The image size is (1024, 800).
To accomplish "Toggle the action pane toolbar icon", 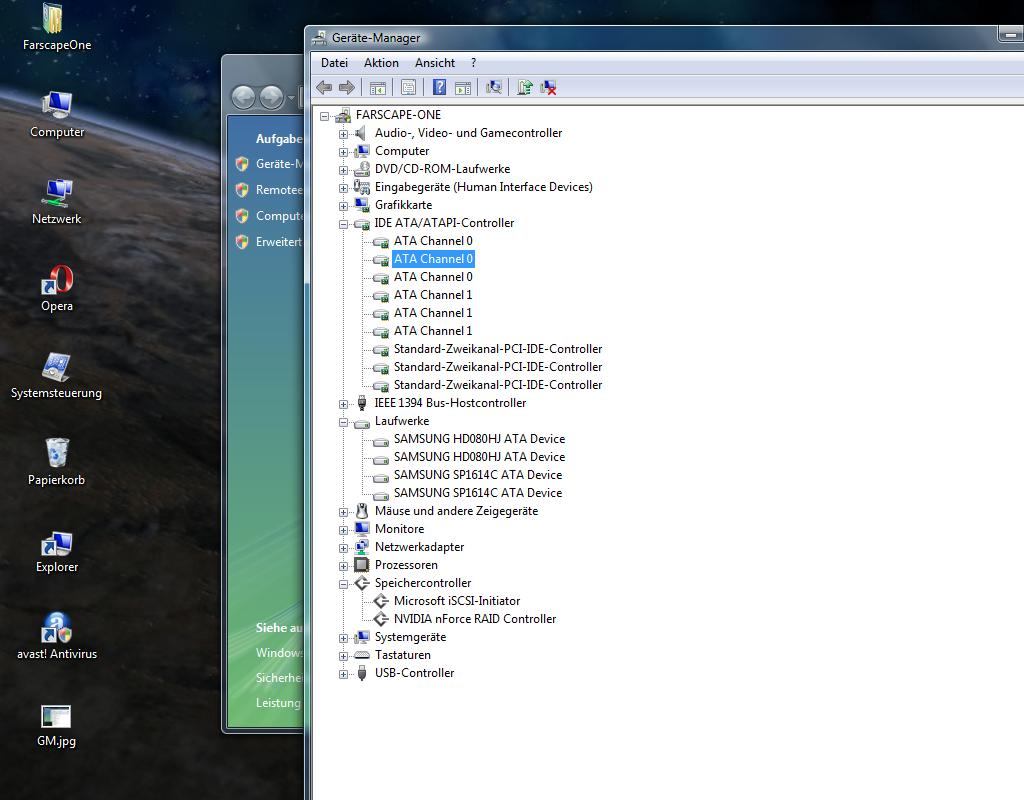I will 463,88.
